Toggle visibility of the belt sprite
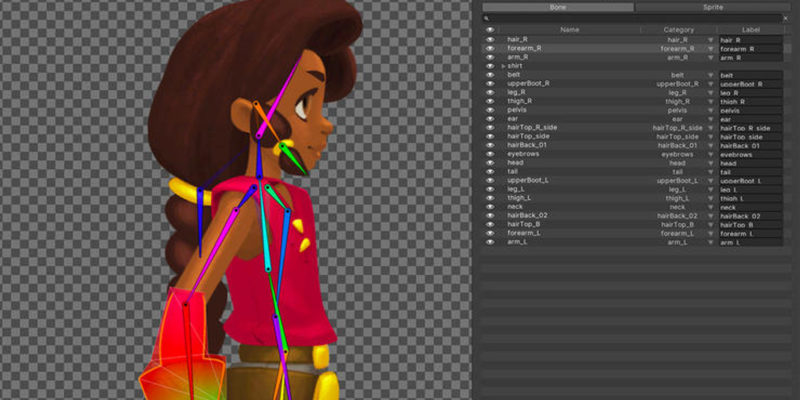 [x=490, y=75]
